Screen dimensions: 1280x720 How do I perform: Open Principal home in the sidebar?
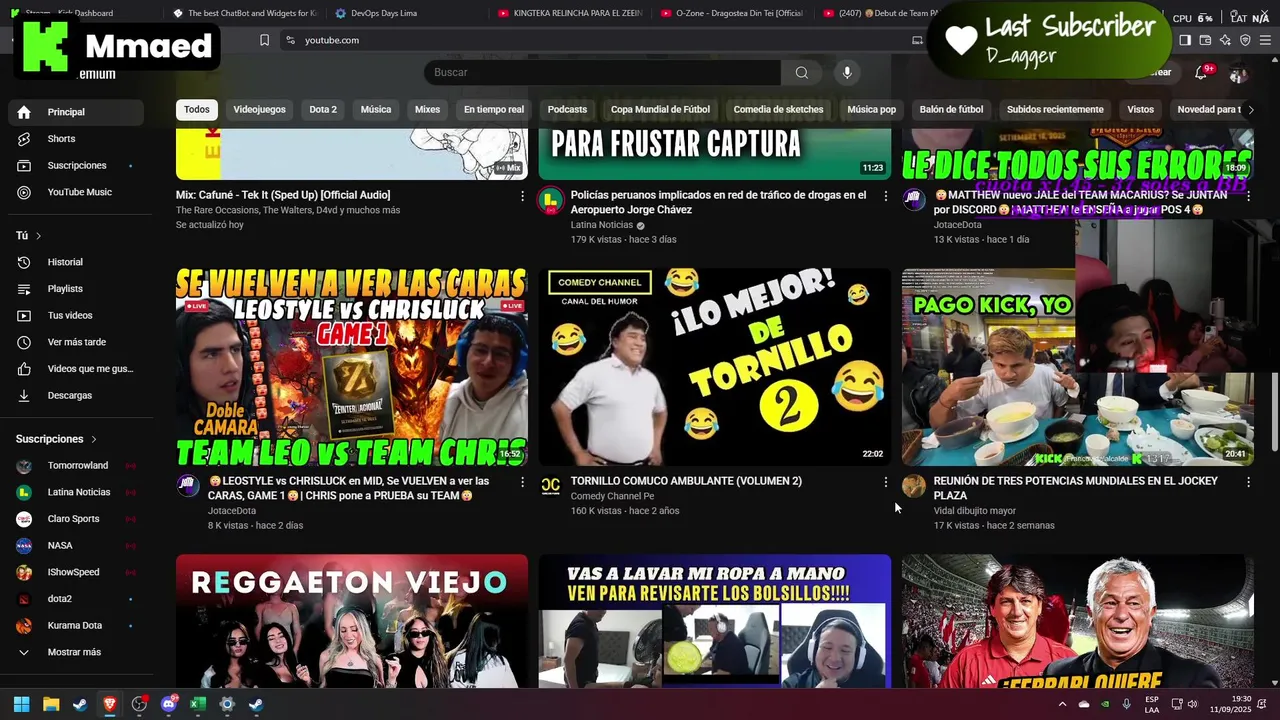[x=76, y=112]
